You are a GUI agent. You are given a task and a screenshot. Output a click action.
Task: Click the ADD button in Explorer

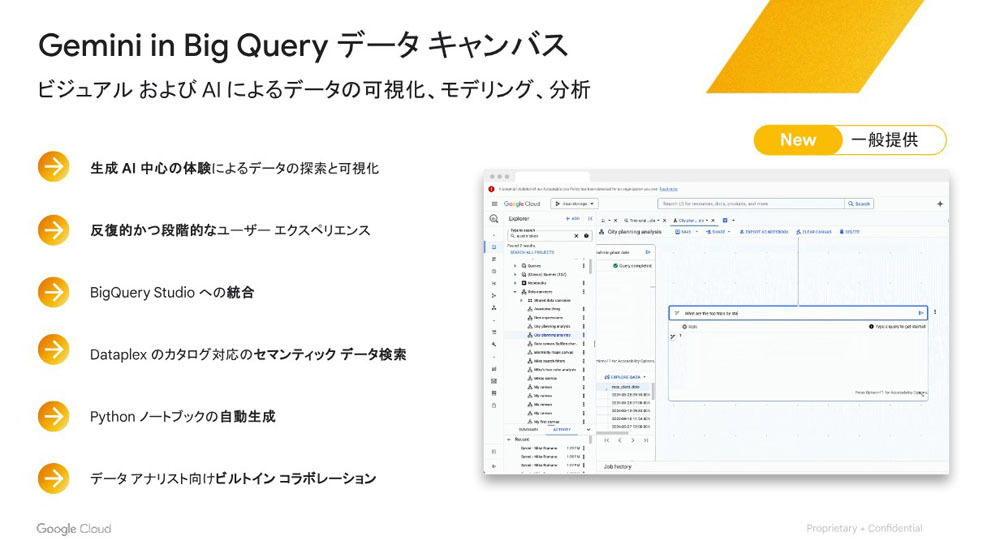573,219
